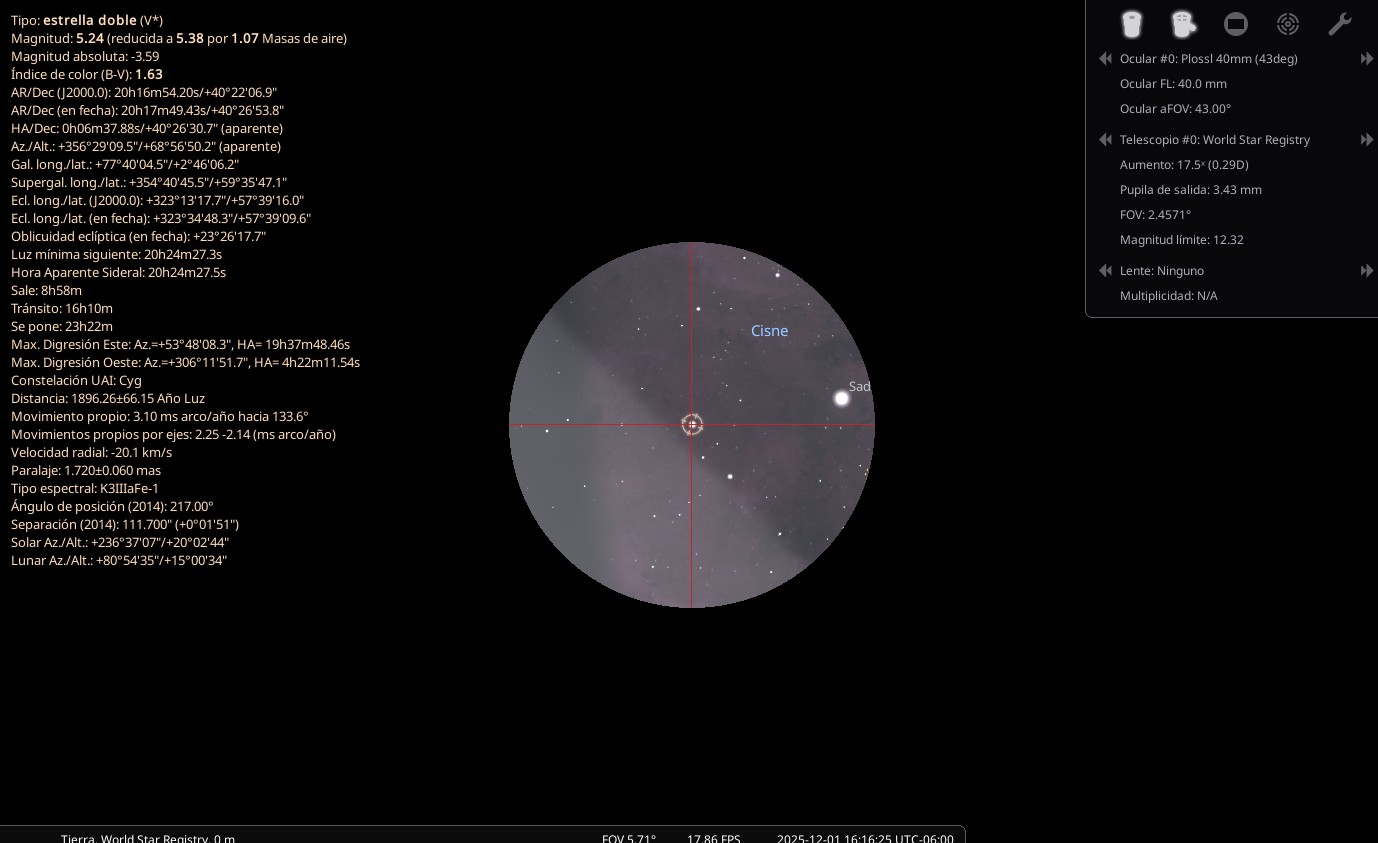Select next ocular after Plossl 40mm

1367,59
